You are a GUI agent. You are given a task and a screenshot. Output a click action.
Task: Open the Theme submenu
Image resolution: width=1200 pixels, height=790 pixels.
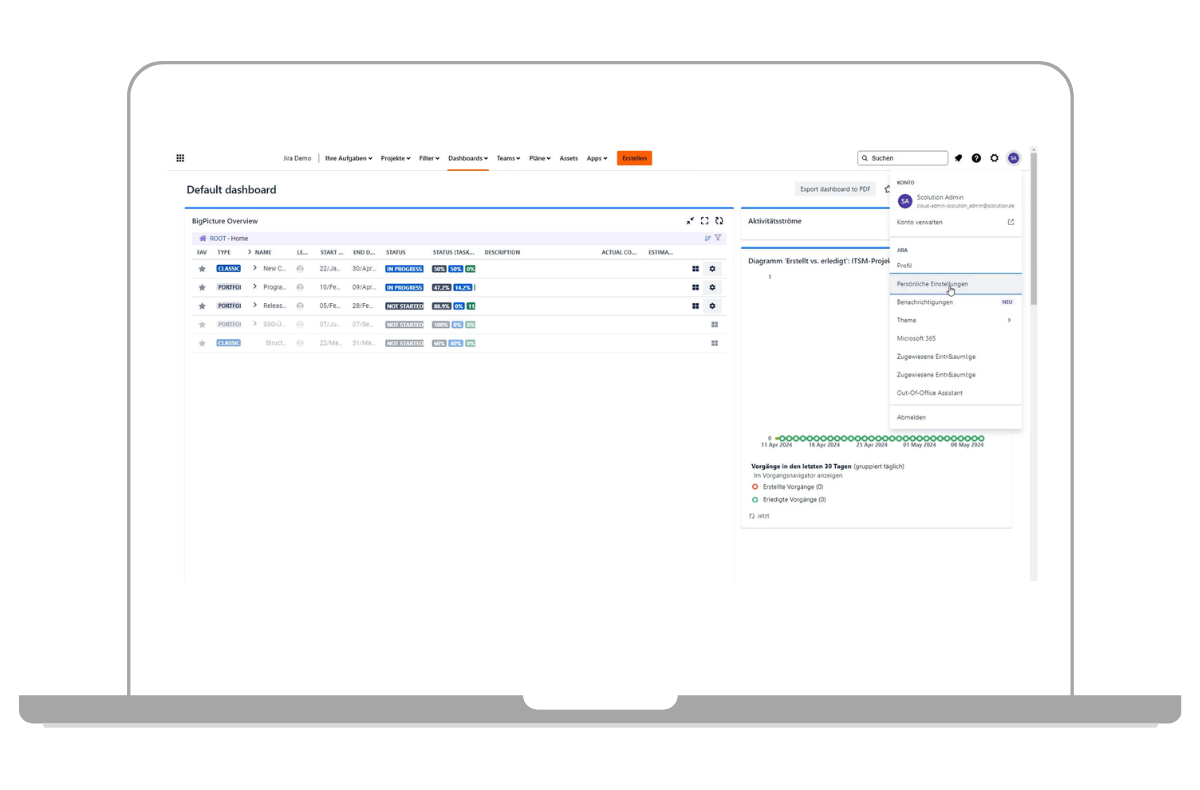tap(954, 320)
